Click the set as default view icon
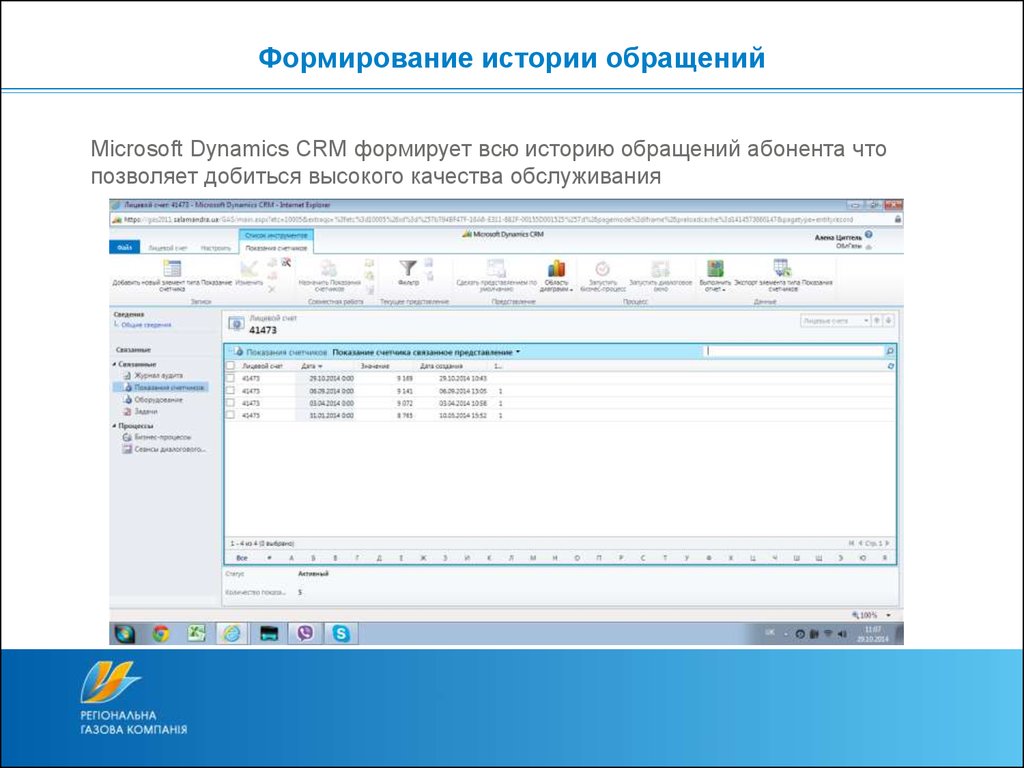Image resolution: width=1024 pixels, height=768 pixels. click(496, 268)
